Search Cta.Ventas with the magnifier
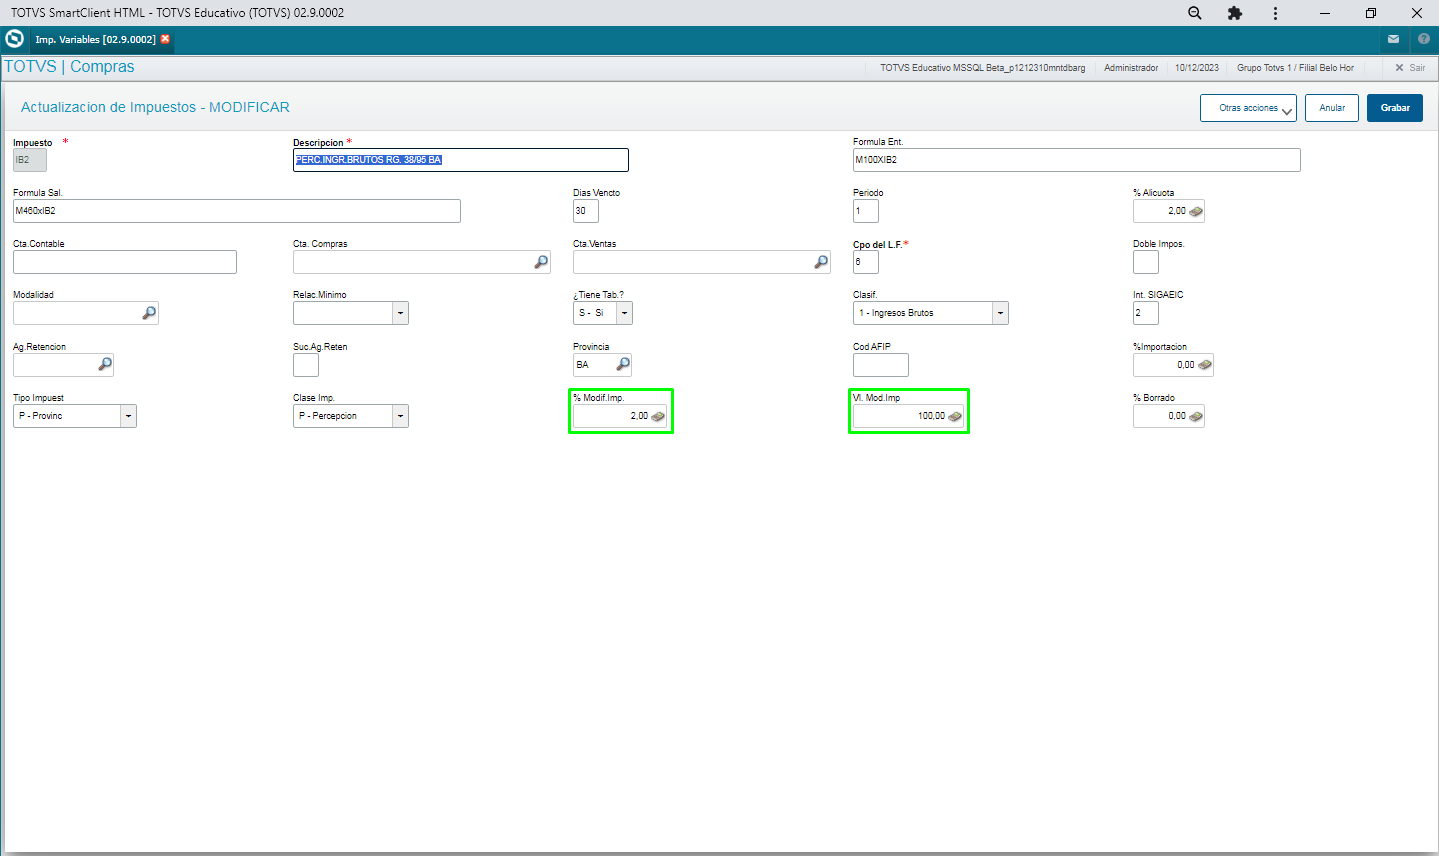1439x856 pixels. 821,262
